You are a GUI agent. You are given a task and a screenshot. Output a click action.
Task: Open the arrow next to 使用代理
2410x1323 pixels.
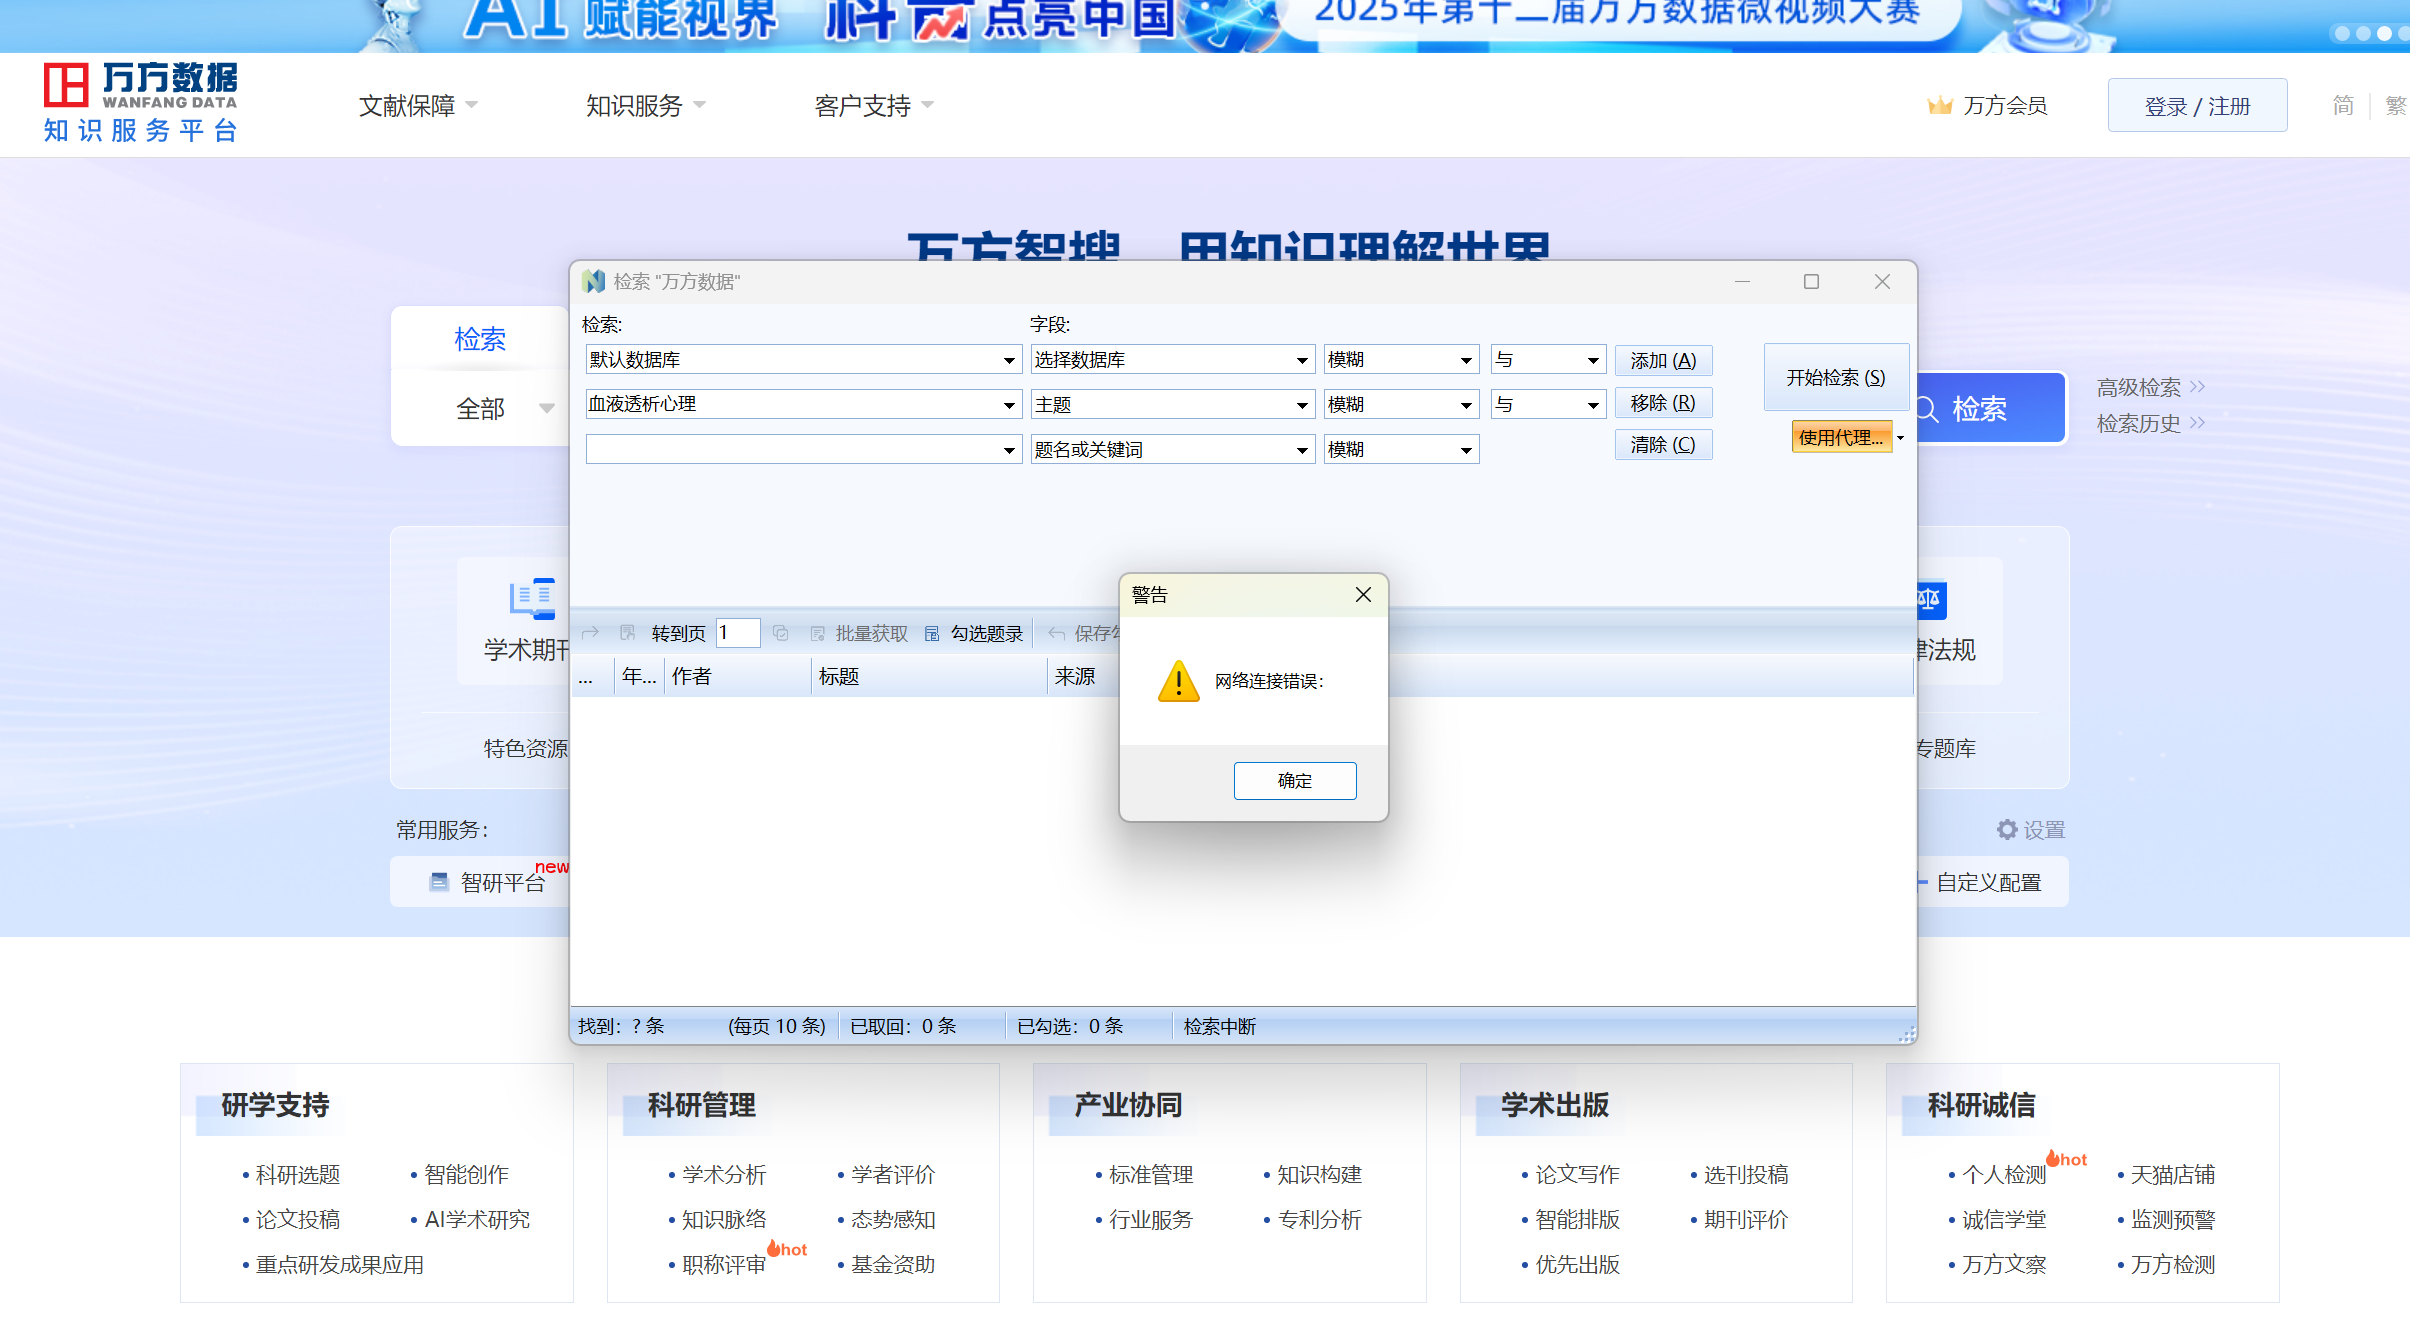coord(1900,437)
